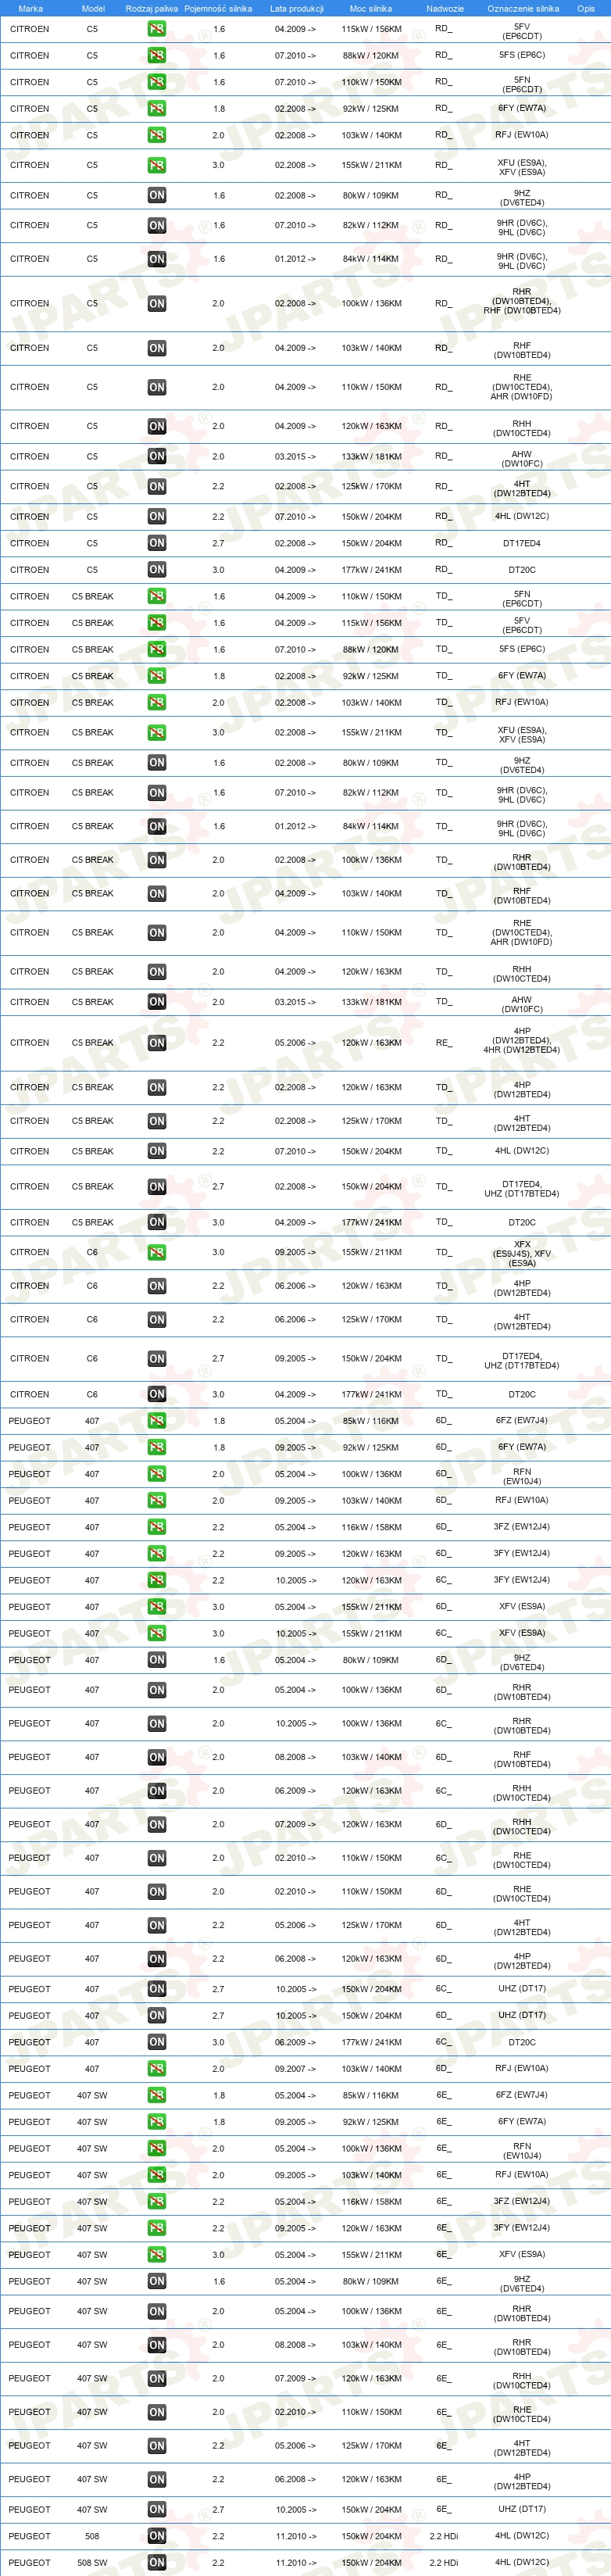The width and height of the screenshot is (611, 2576).
Task: Select 116kW / 158KM in 407 6D_ row
Action: (371, 1528)
